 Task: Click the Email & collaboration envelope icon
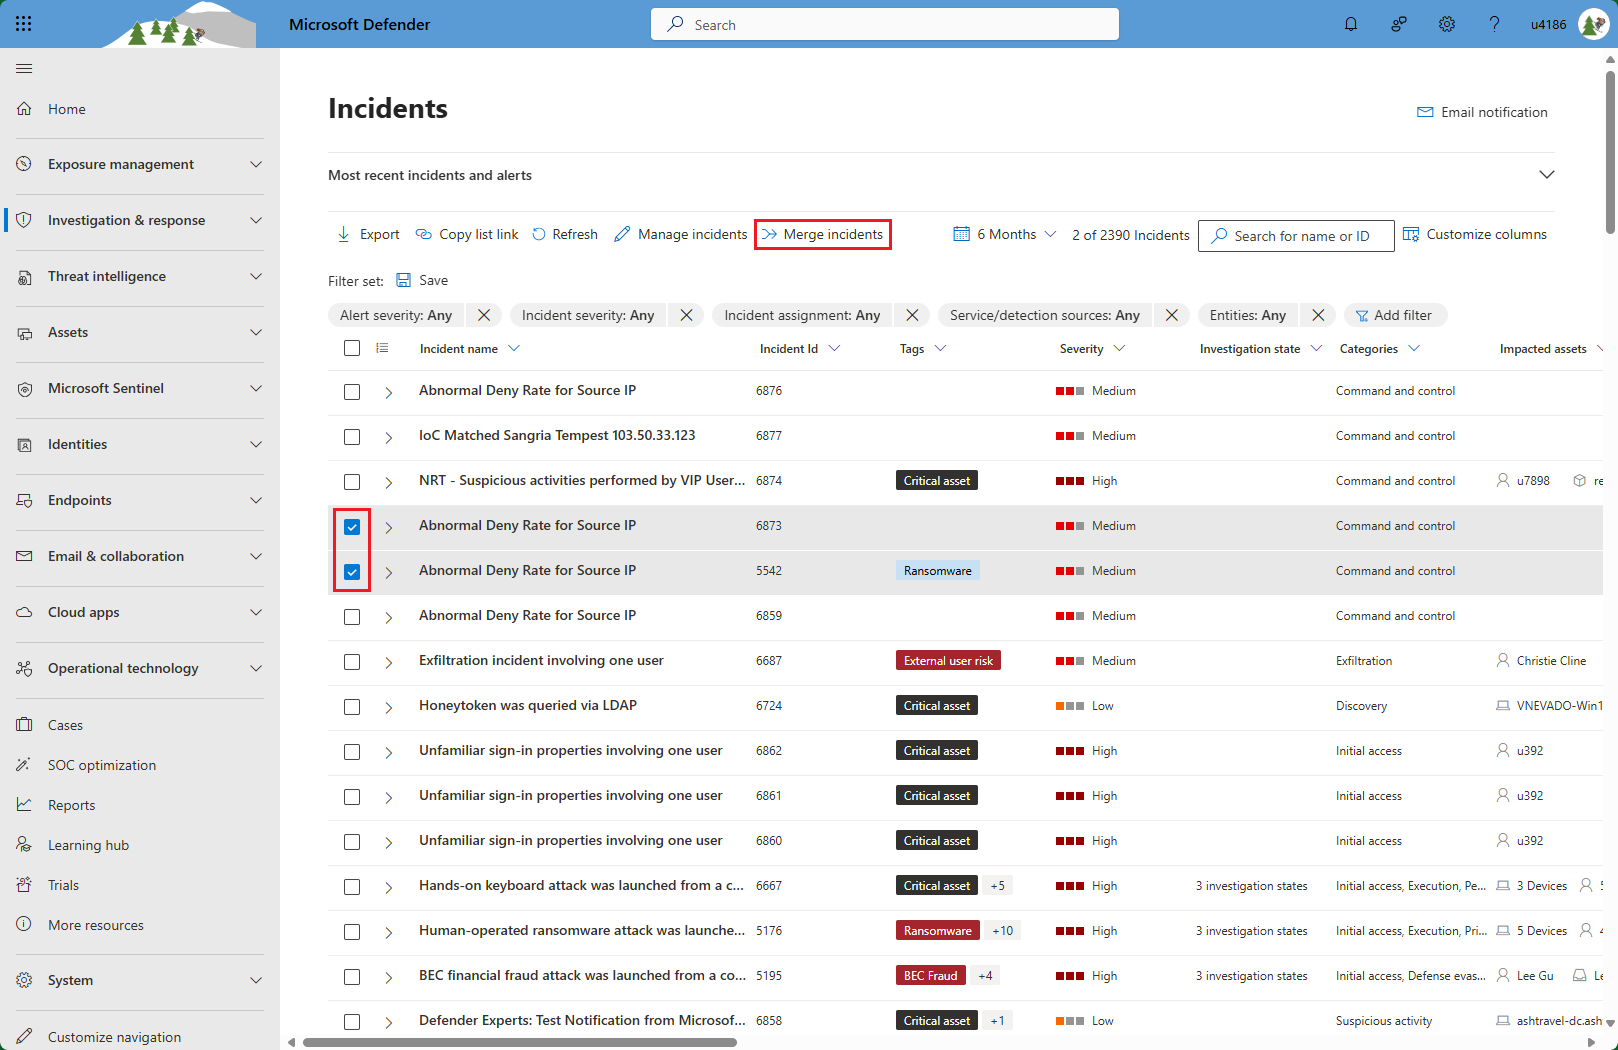24,556
